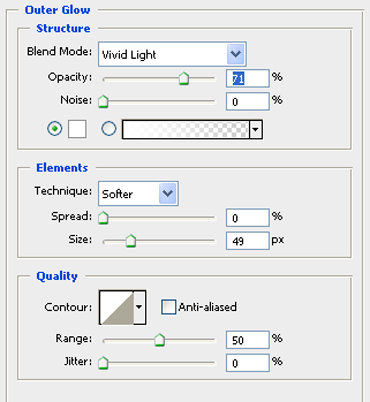The image size is (370, 402).
Task: Expand the gradient picker arrow
Action: tap(256, 129)
